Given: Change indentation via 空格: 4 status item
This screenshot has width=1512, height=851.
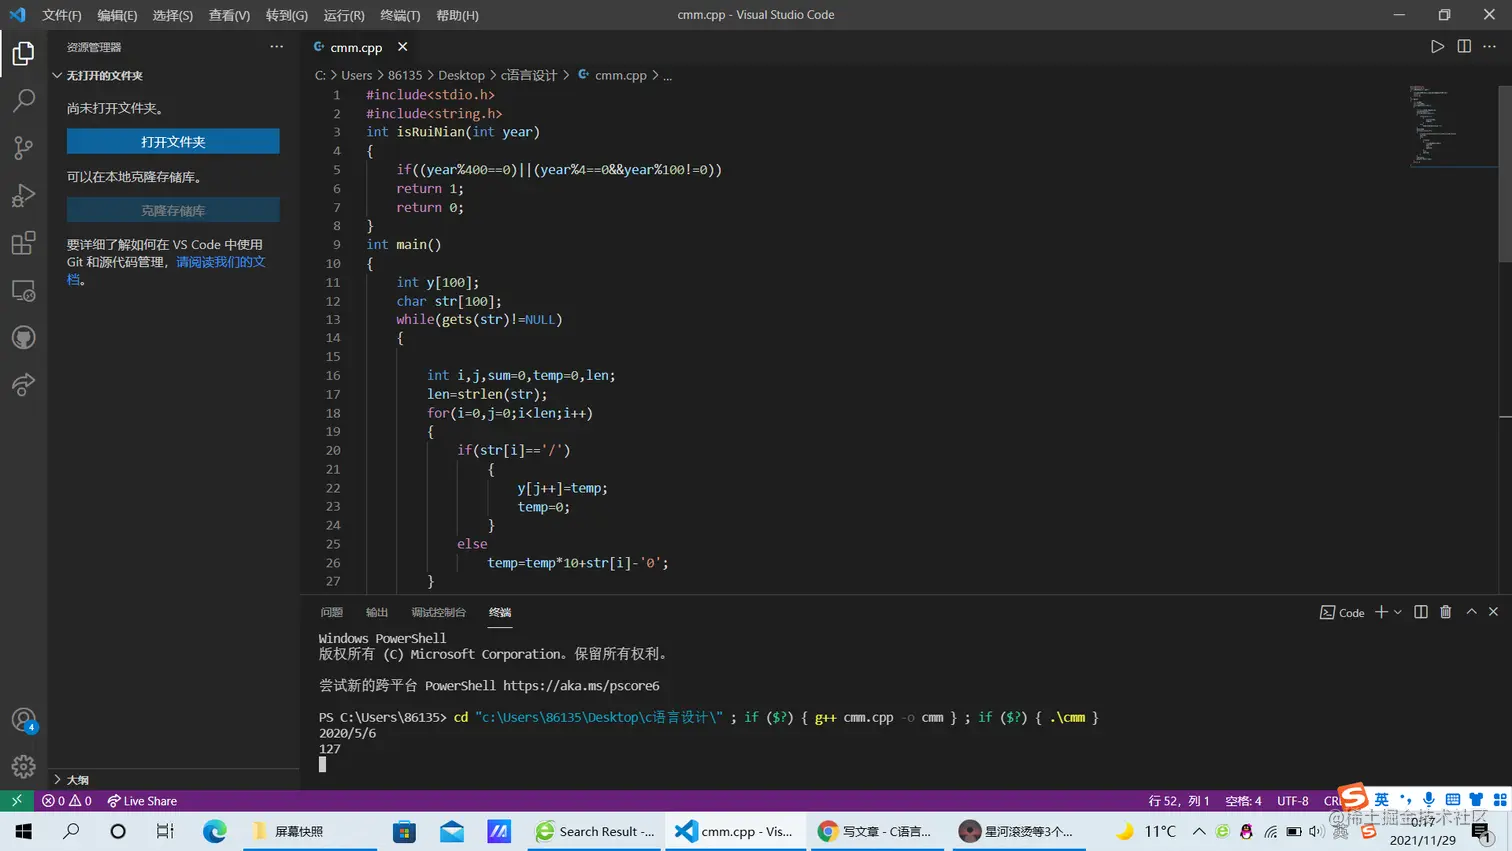Looking at the screenshot, I should click(1243, 801).
